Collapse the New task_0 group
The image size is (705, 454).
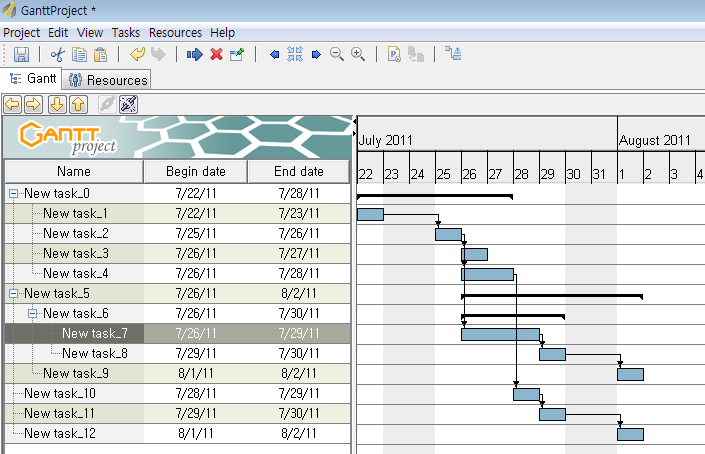[x=13, y=194]
